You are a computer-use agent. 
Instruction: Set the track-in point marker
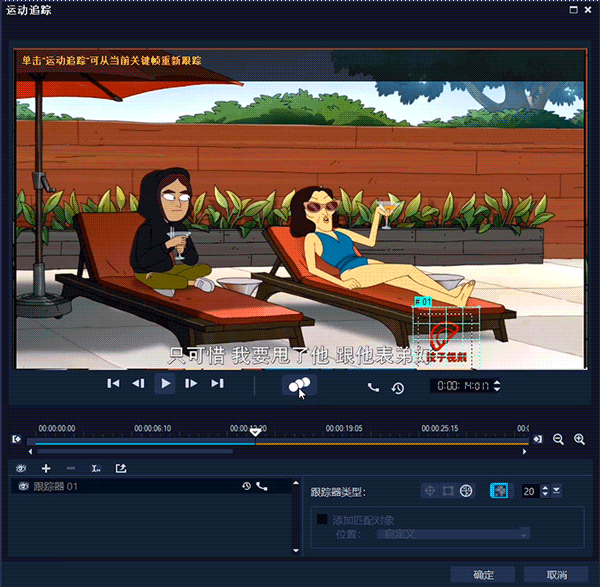(x=16, y=439)
